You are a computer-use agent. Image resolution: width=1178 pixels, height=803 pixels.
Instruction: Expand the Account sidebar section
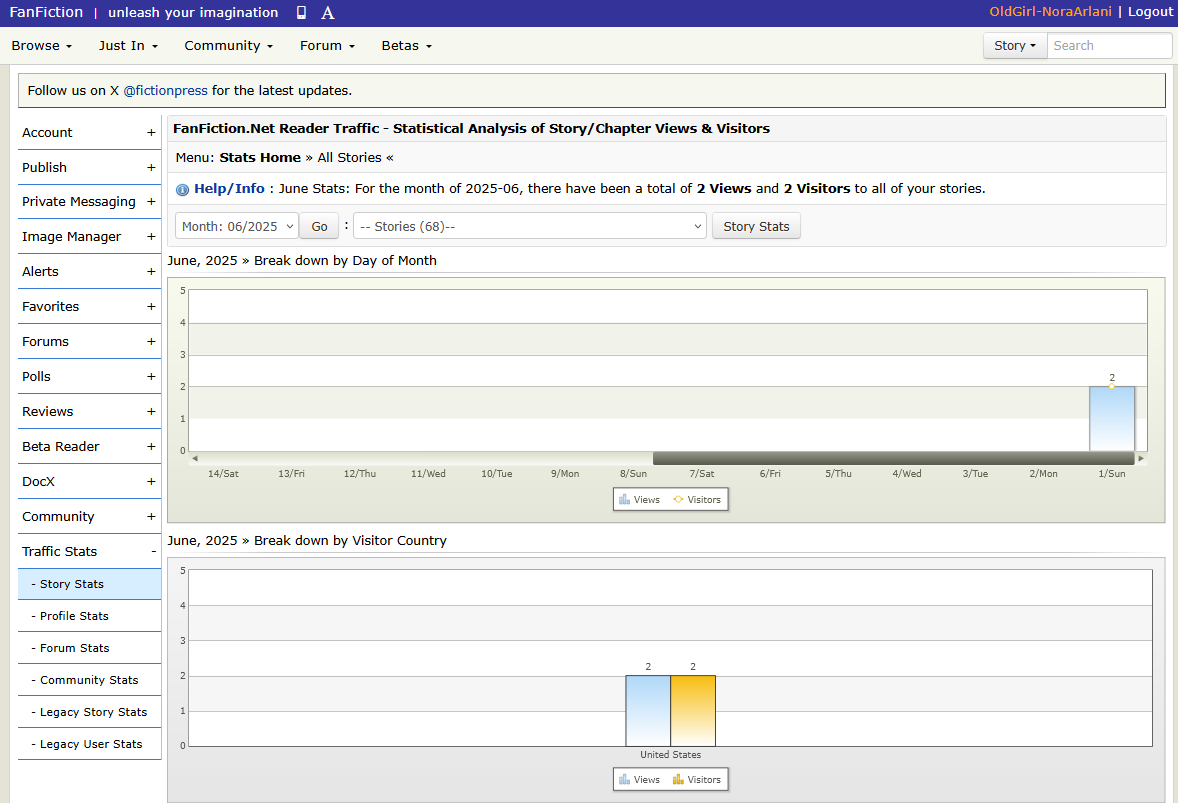click(89, 132)
